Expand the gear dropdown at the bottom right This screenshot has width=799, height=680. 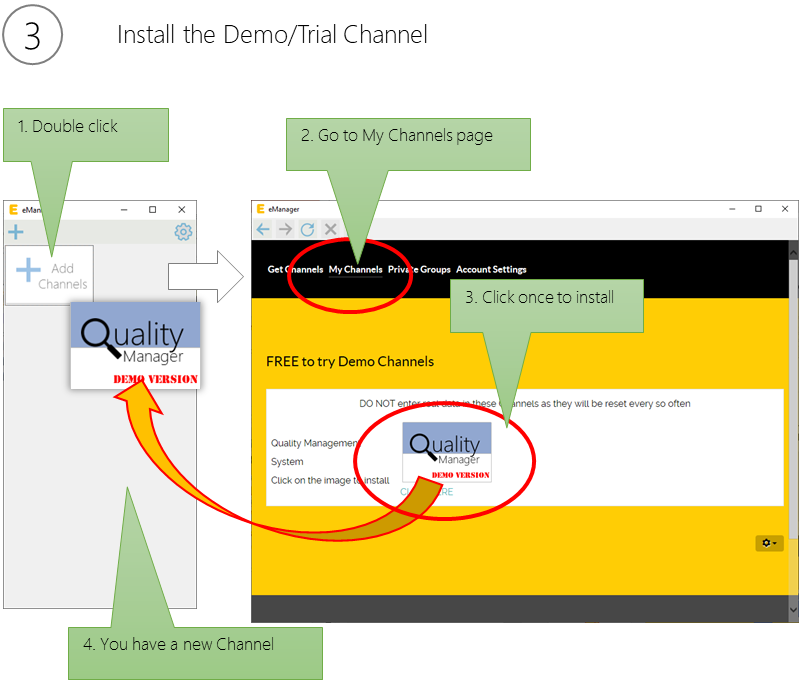point(769,543)
